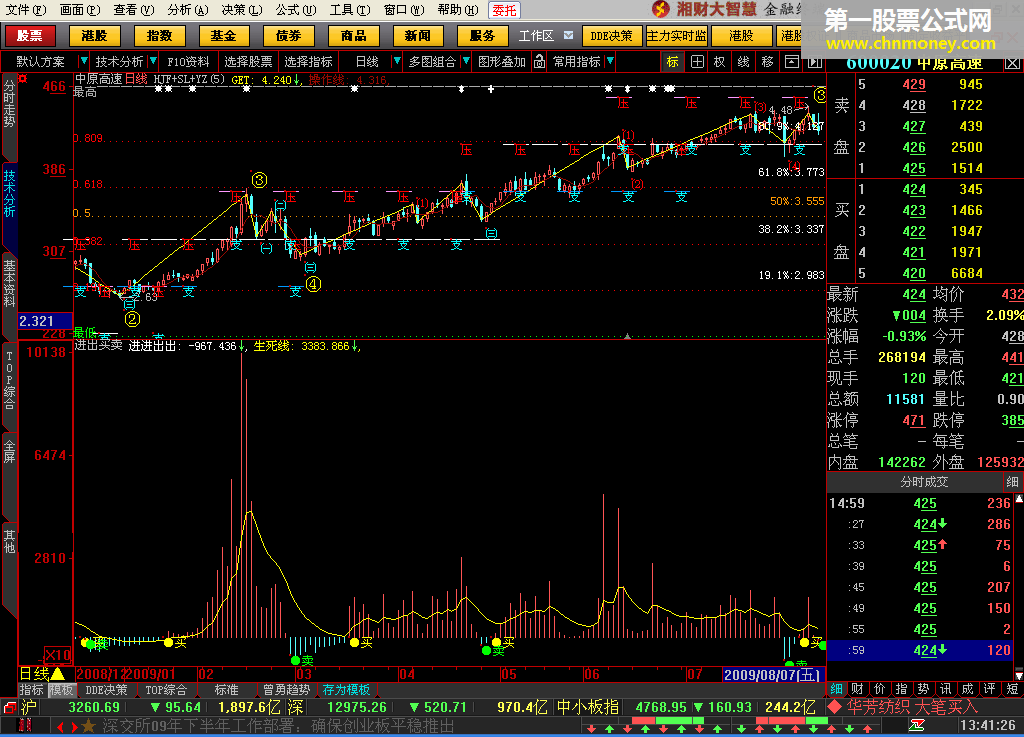Click the lock icon next to 图形叠加

[539, 62]
